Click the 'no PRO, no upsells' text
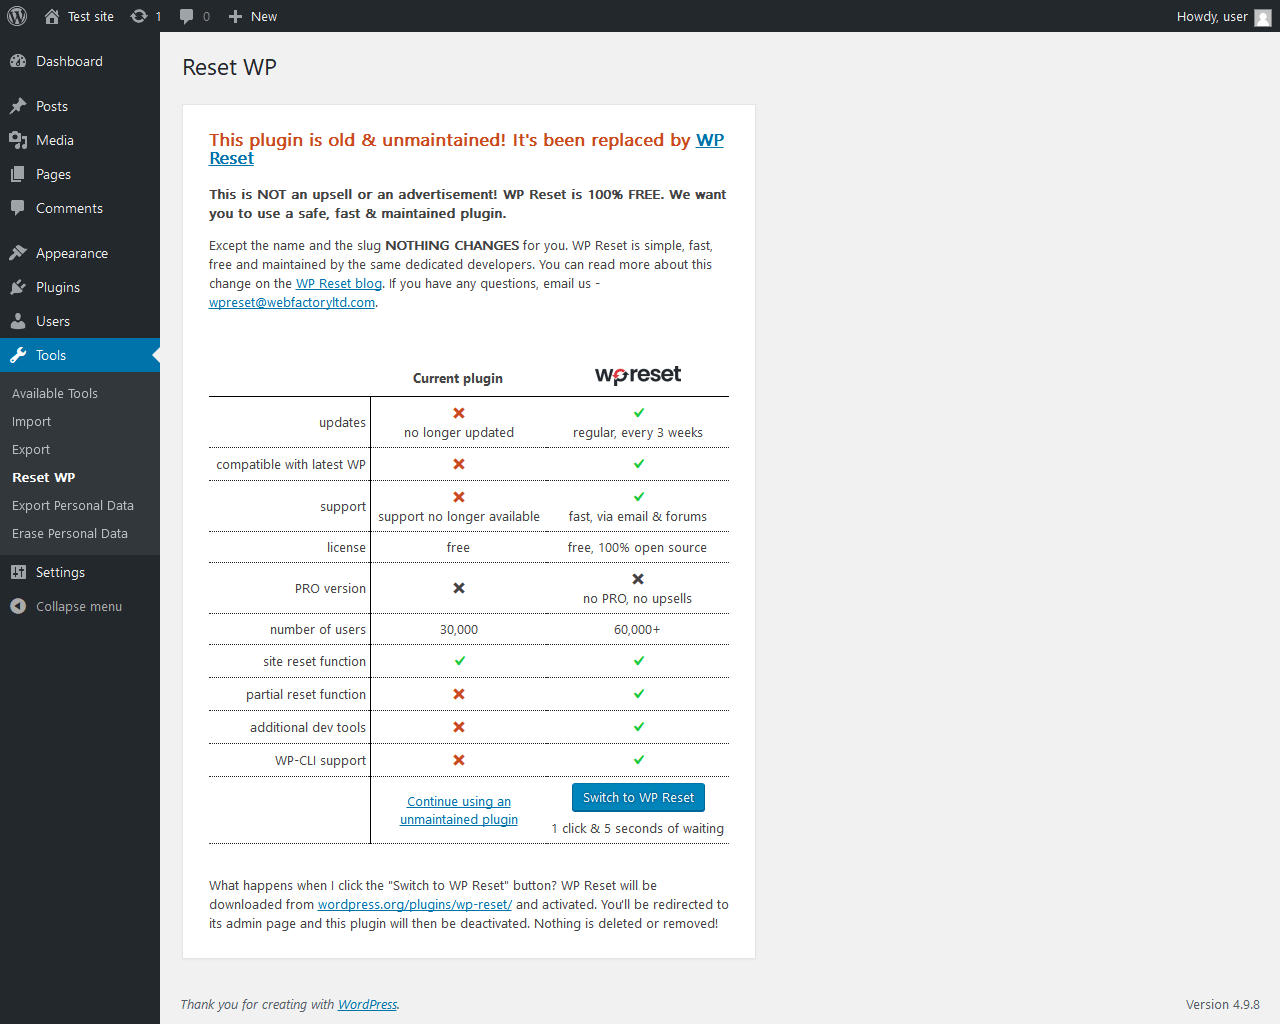The width and height of the screenshot is (1280, 1024). pyautogui.click(x=638, y=599)
